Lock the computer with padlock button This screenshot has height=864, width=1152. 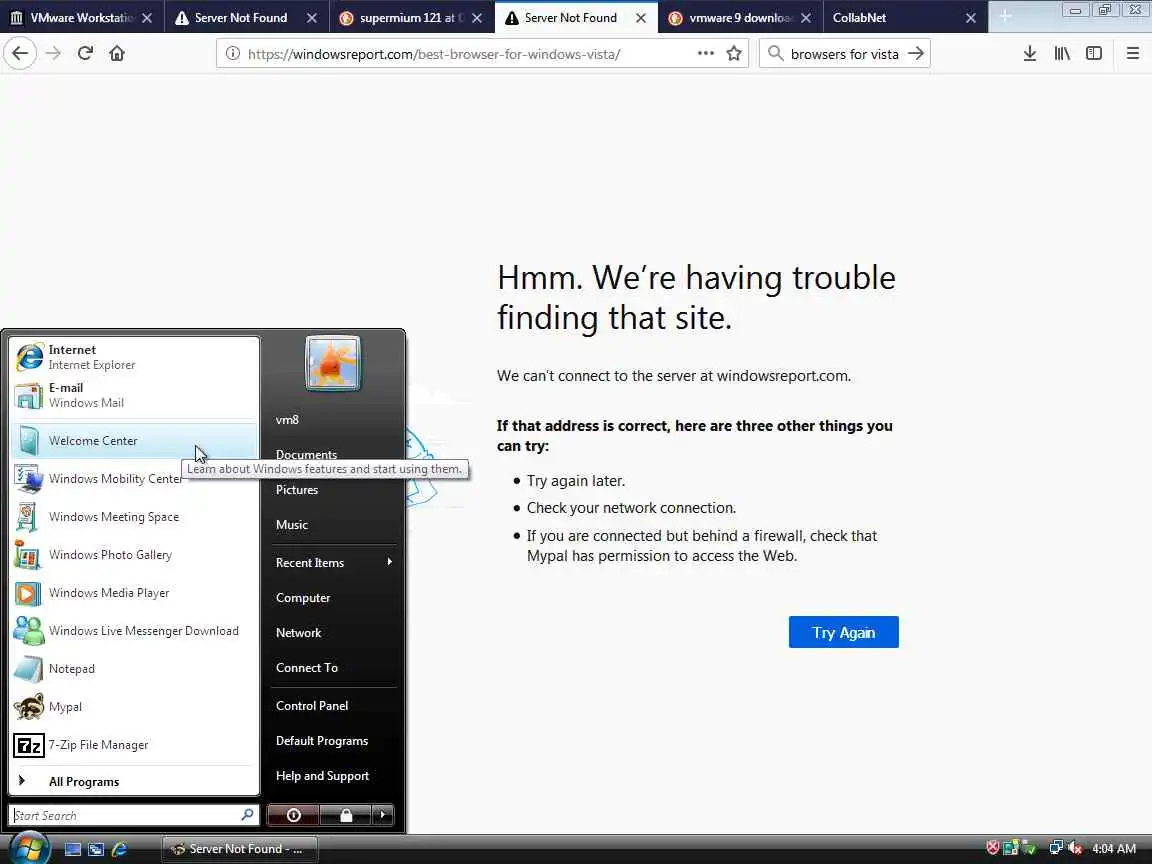[346, 815]
